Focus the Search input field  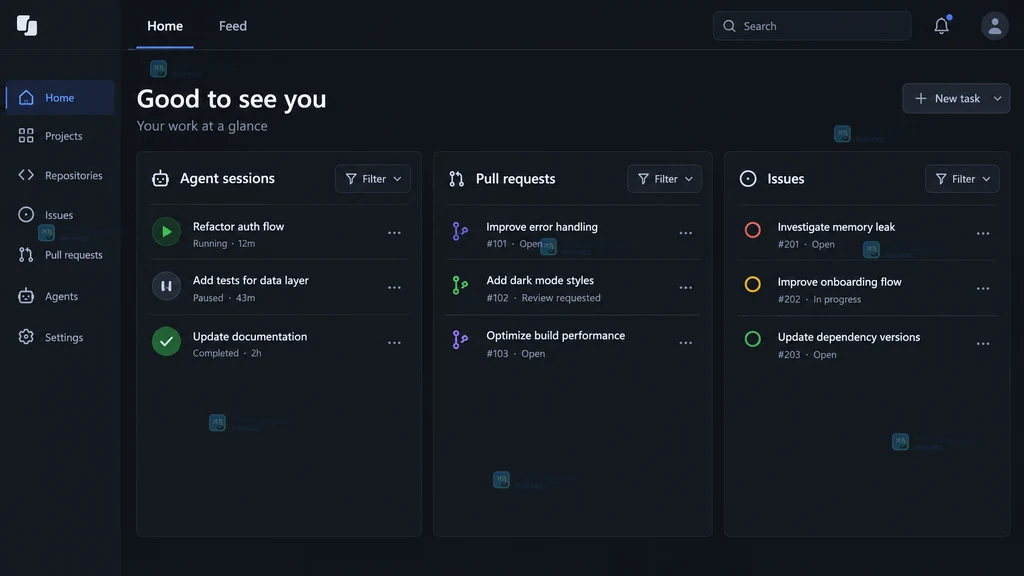tap(812, 26)
